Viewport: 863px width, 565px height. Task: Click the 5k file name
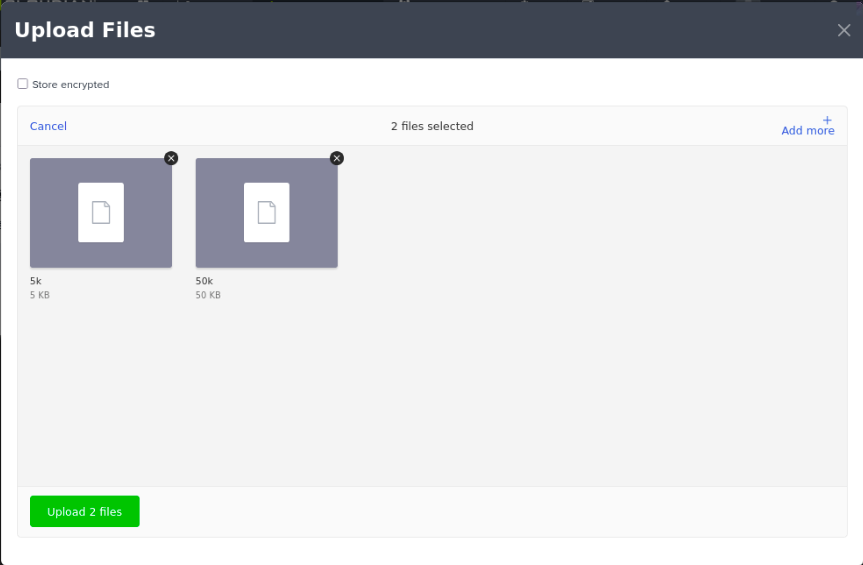pos(36,281)
